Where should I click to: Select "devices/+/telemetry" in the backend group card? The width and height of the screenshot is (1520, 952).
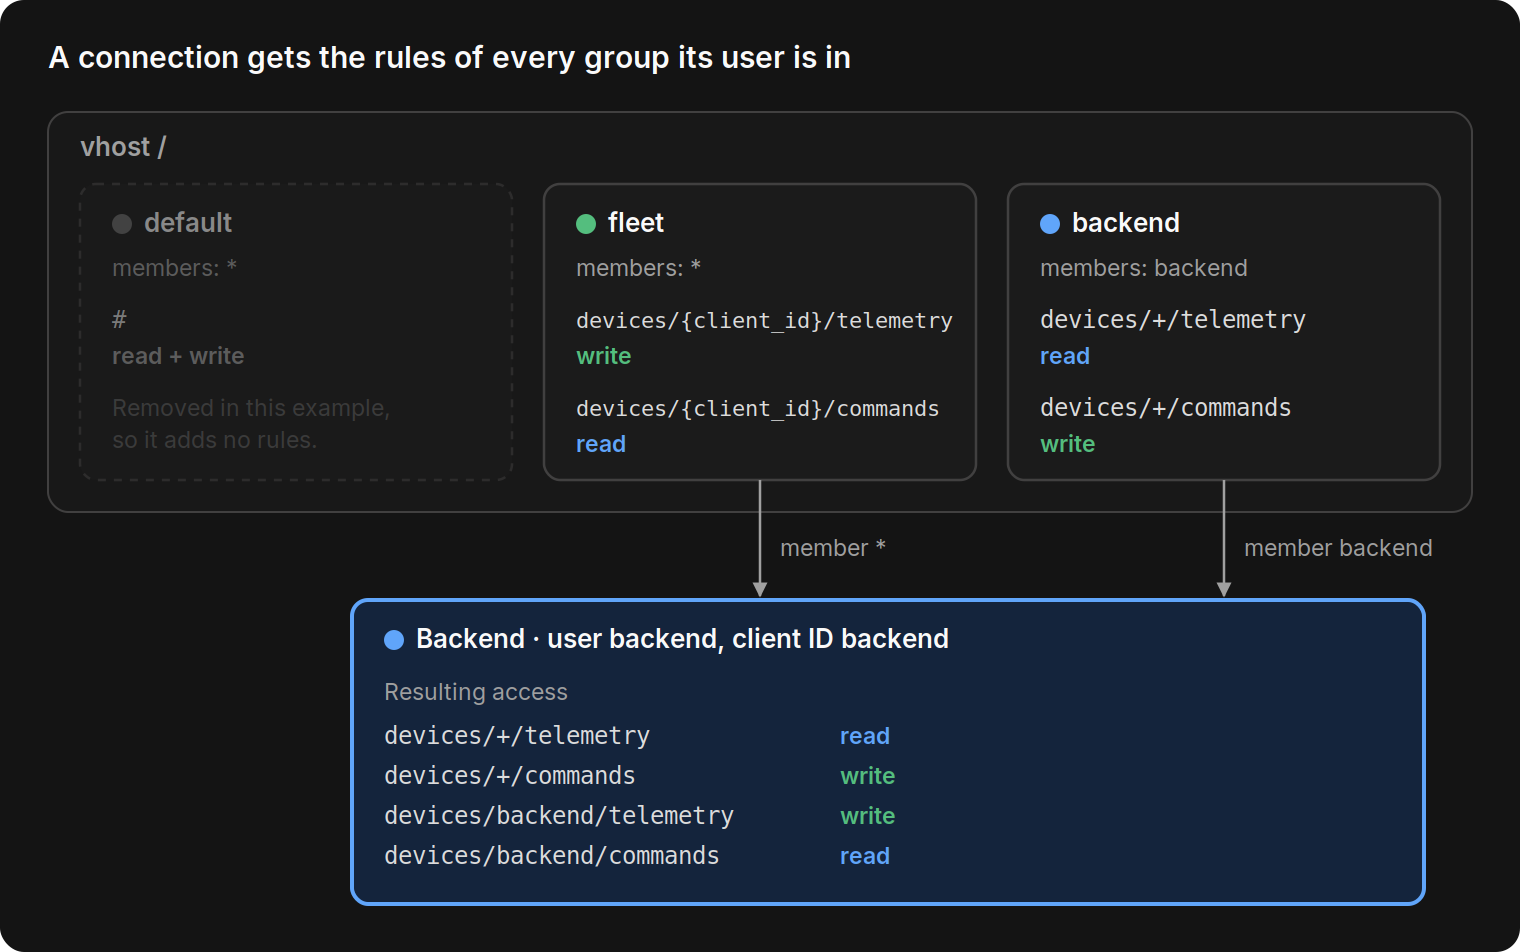1173,320
